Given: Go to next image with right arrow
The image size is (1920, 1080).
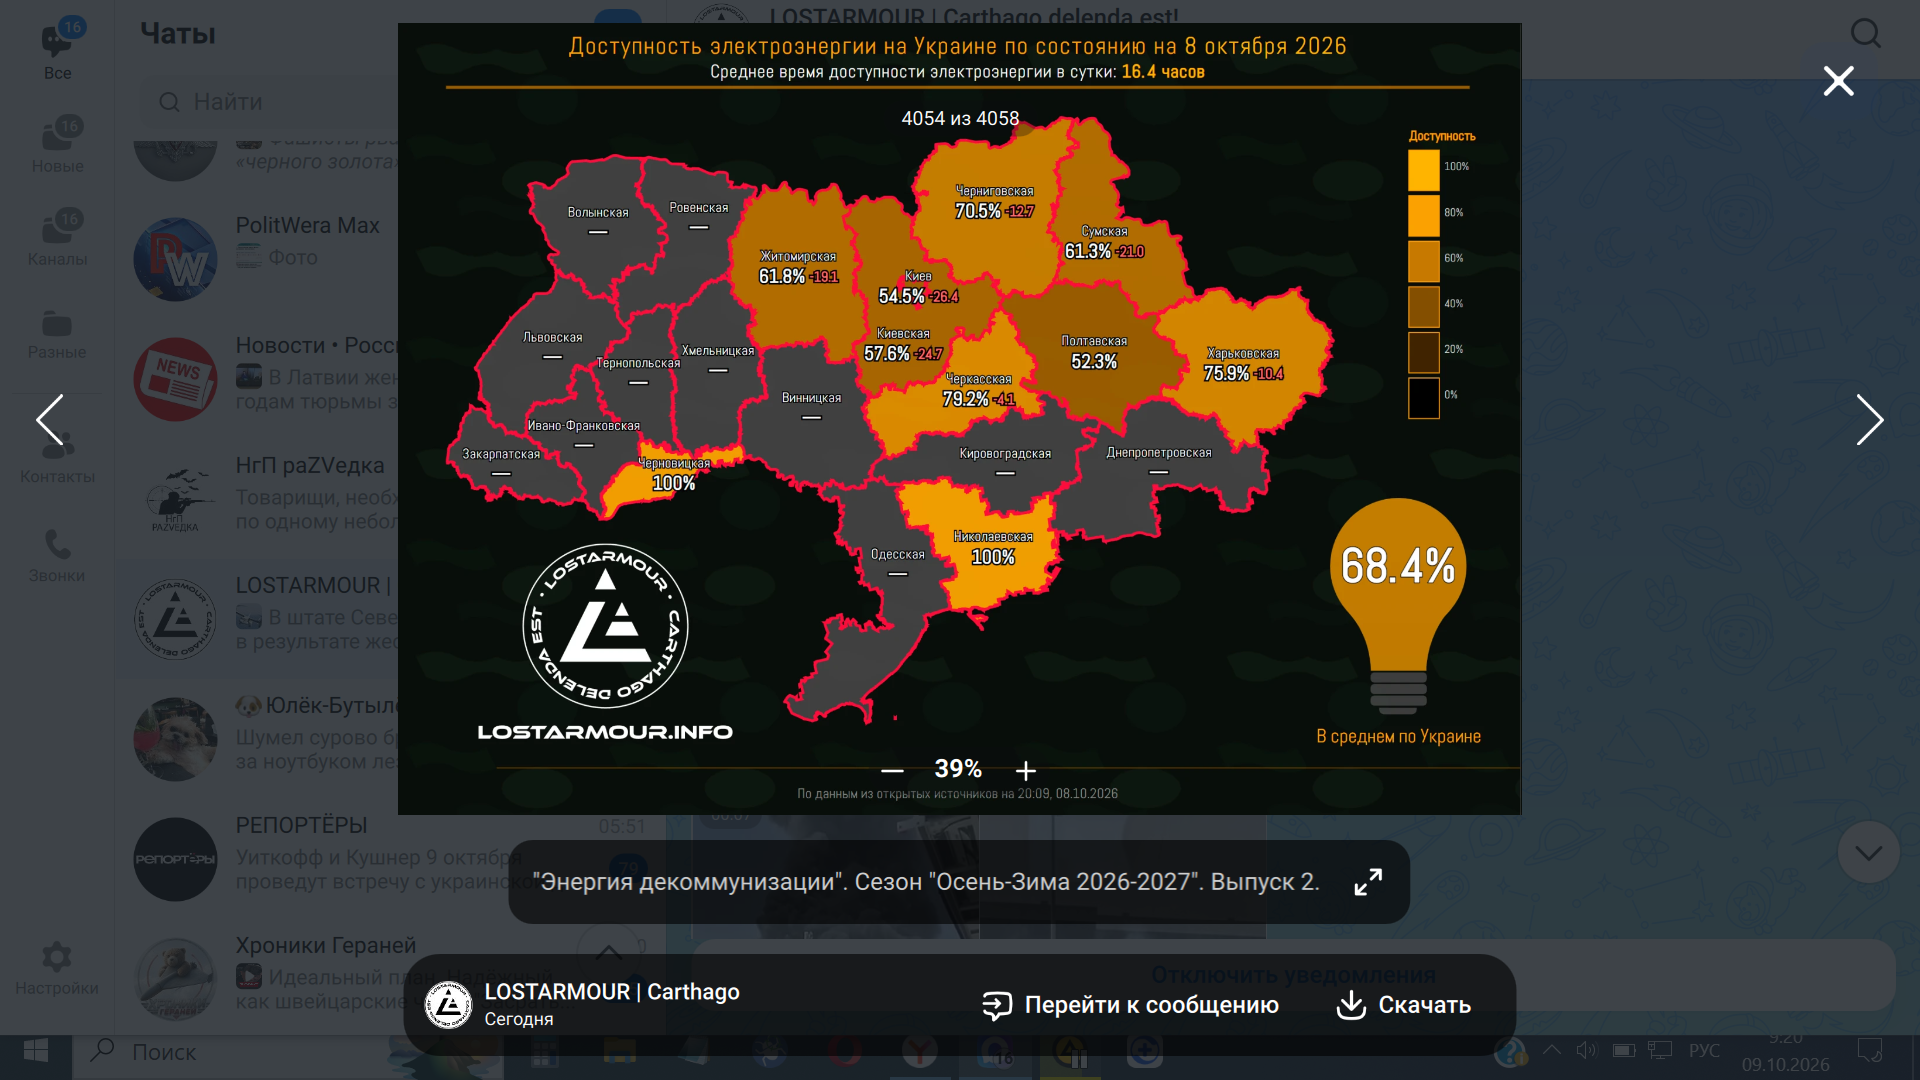Looking at the screenshot, I should tap(1869, 419).
